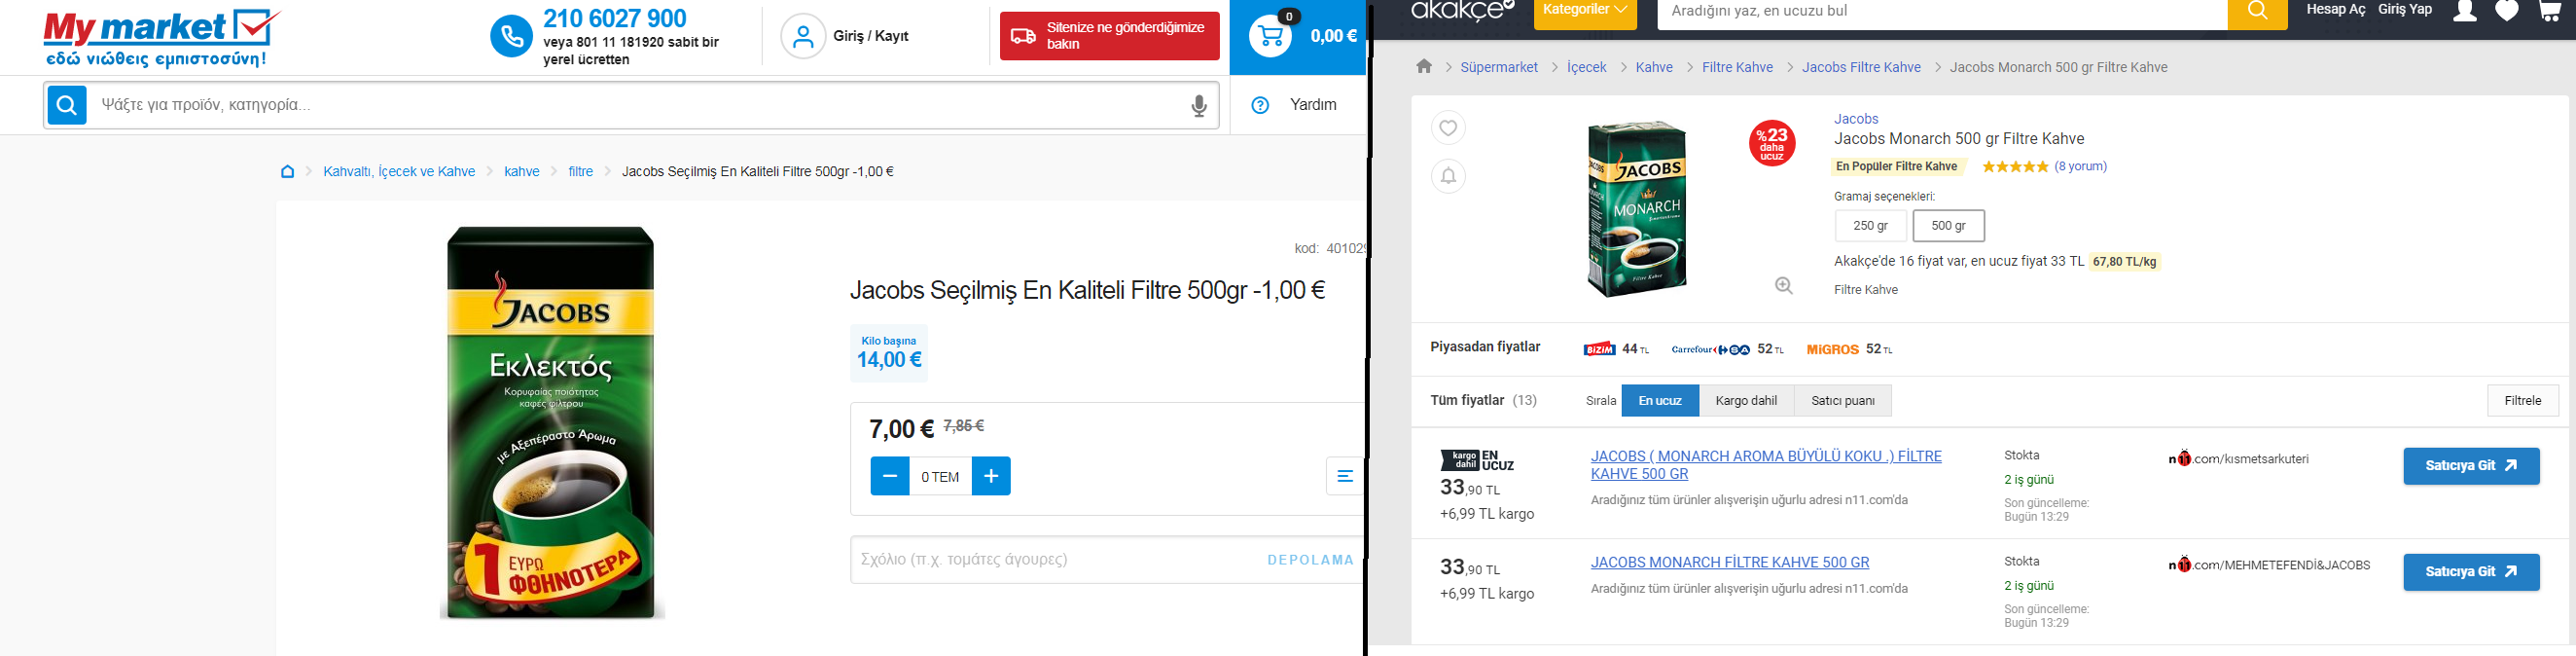2576x656 pixels.
Task: Click the Kahve breadcrumb in Akakçe
Action: coord(1654,67)
